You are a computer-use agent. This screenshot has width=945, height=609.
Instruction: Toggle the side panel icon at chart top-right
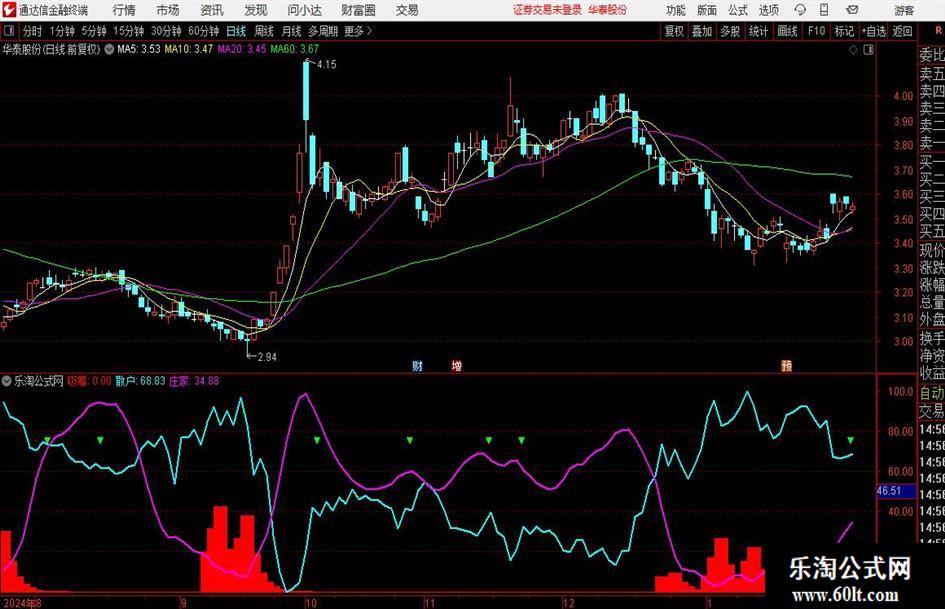868,50
